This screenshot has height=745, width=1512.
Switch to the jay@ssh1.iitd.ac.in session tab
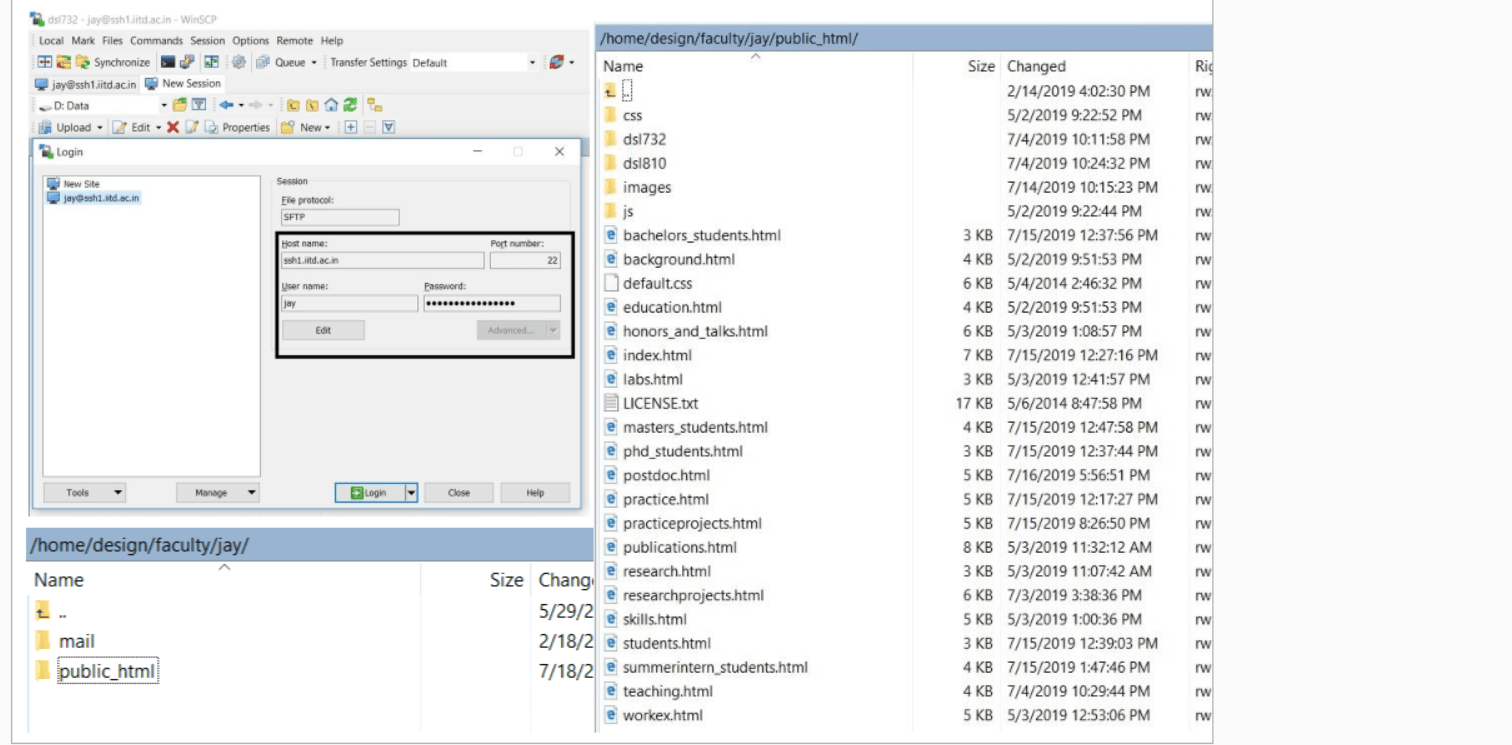85,85
